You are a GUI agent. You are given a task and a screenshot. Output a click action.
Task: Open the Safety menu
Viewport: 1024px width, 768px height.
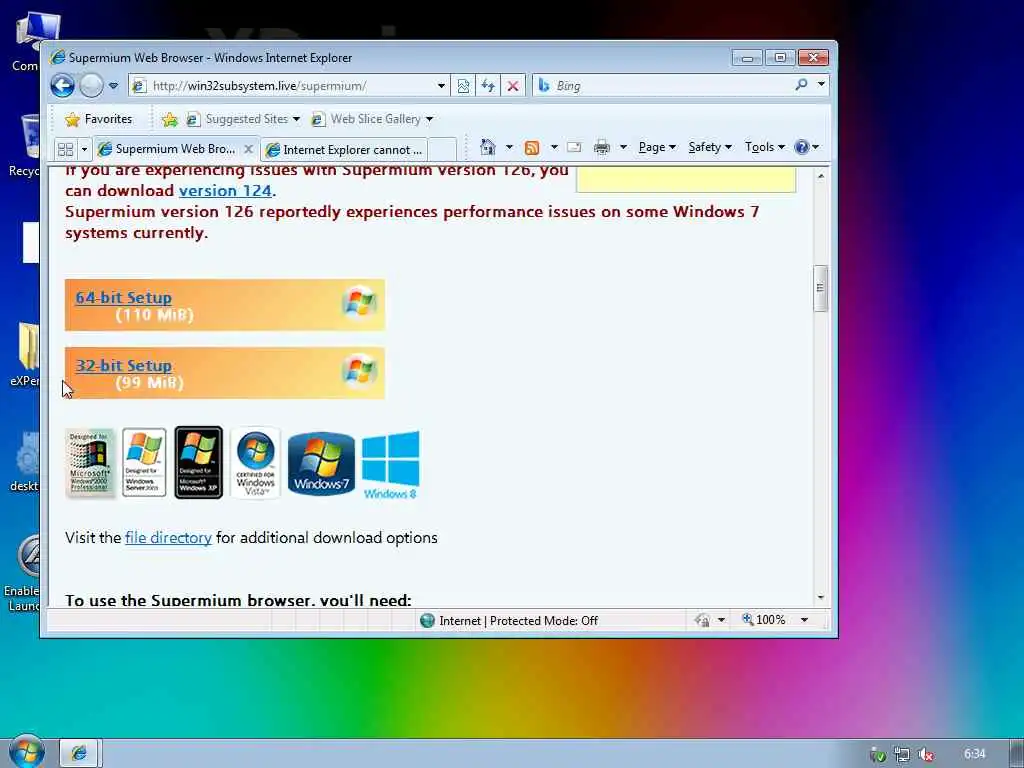click(x=710, y=147)
